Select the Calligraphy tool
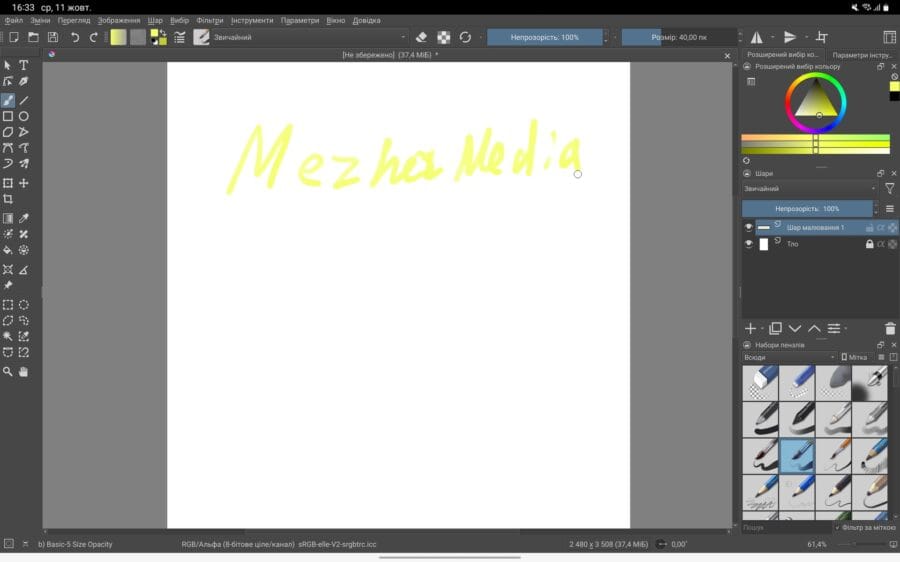The height and width of the screenshot is (562, 900). (x=24, y=82)
